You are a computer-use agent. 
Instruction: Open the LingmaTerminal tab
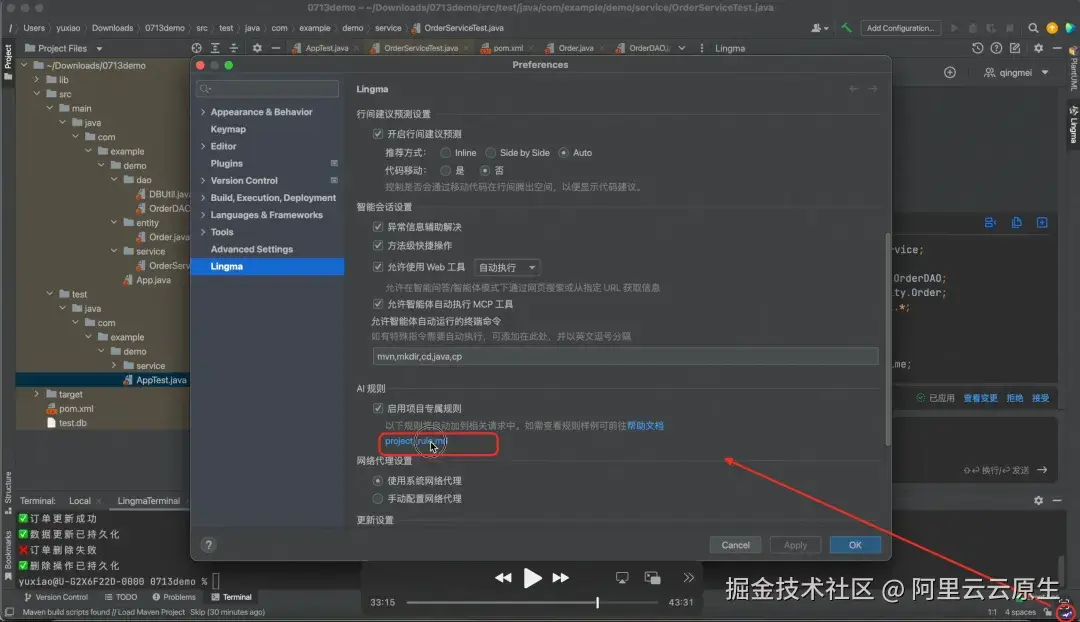point(148,501)
